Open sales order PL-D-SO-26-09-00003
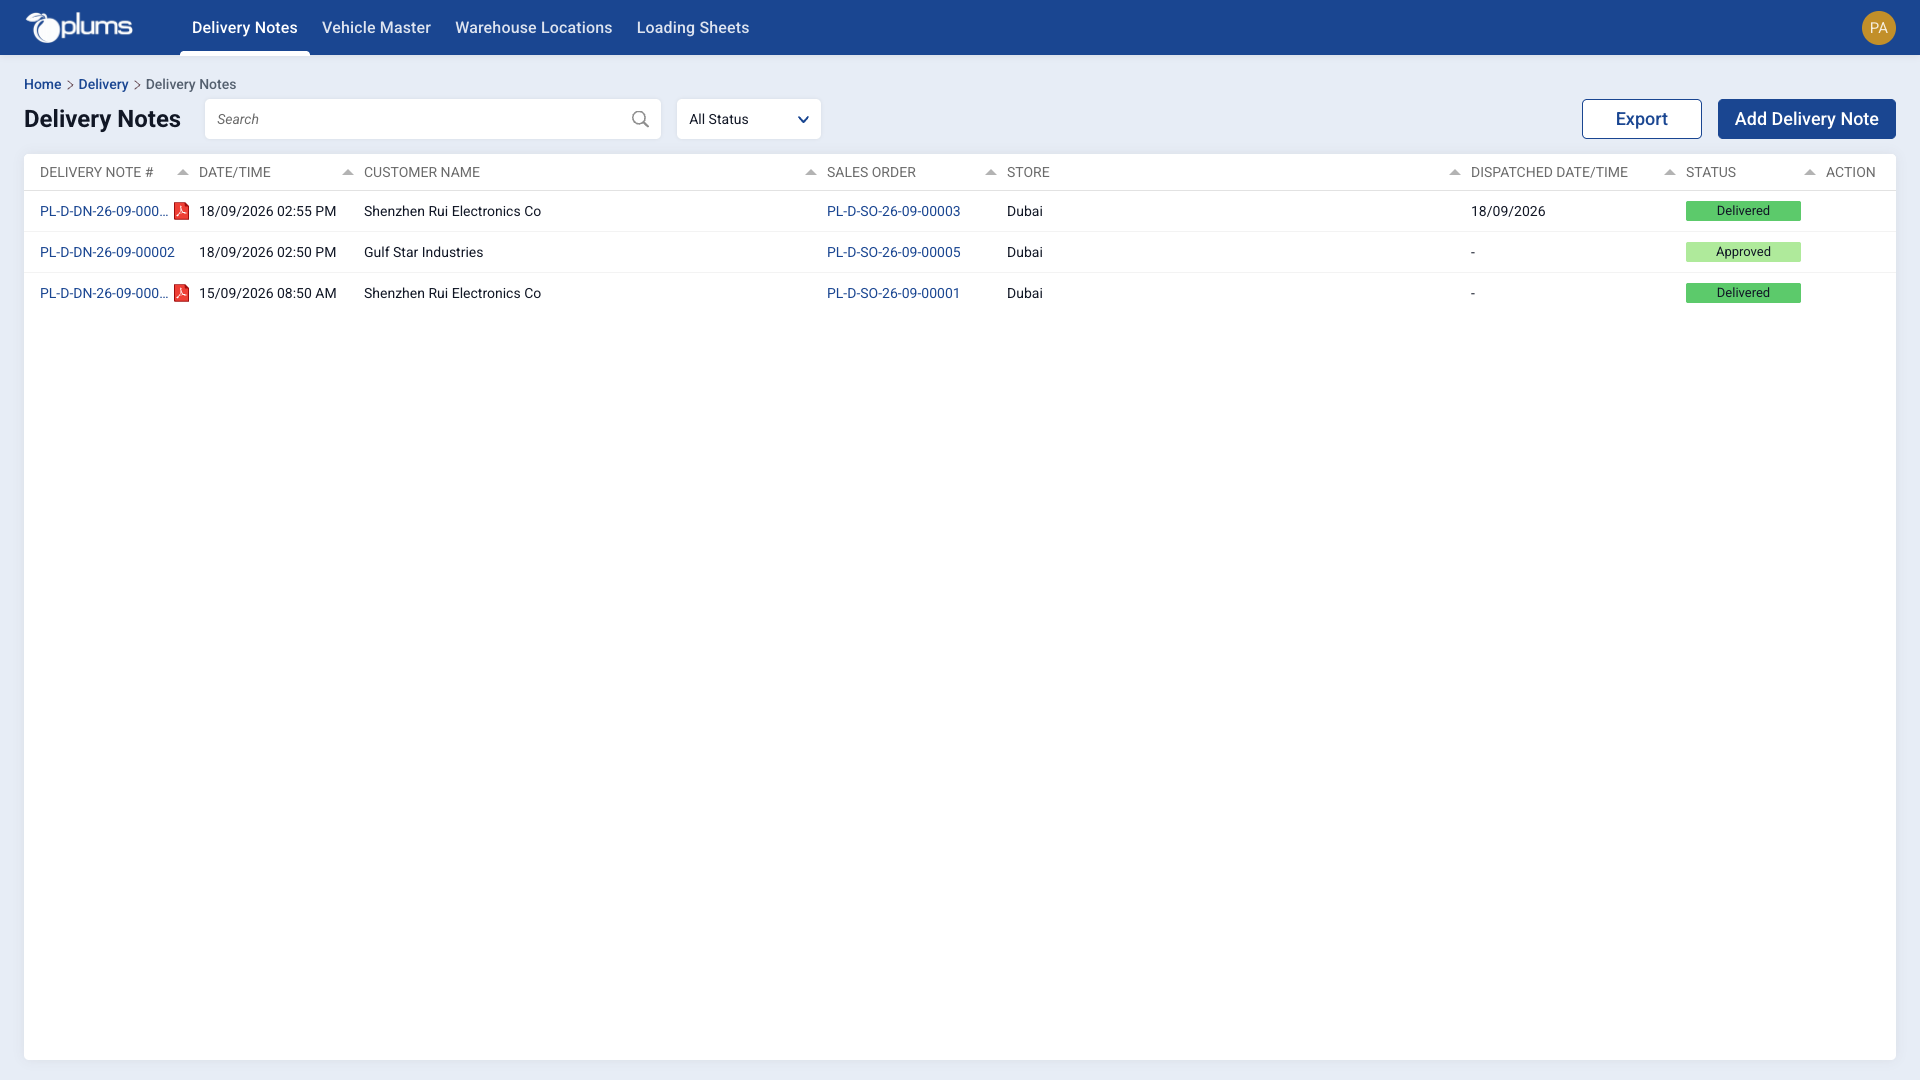The height and width of the screenshot is (1080, 1920). [x=893, y=211]
